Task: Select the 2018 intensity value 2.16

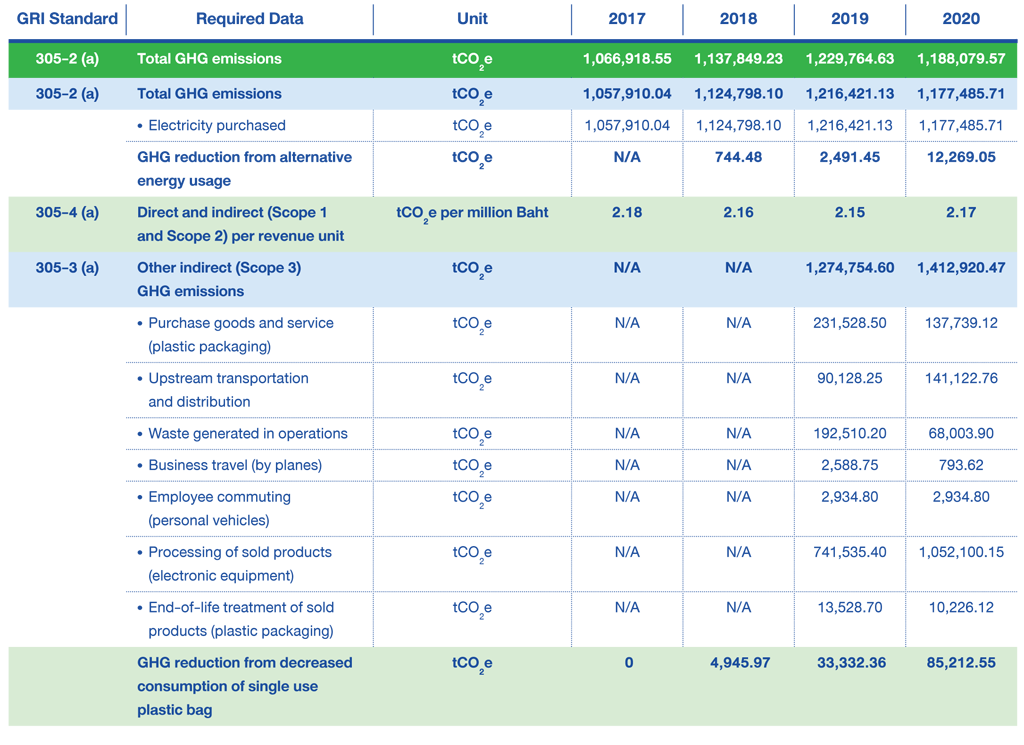Action: 738,212
